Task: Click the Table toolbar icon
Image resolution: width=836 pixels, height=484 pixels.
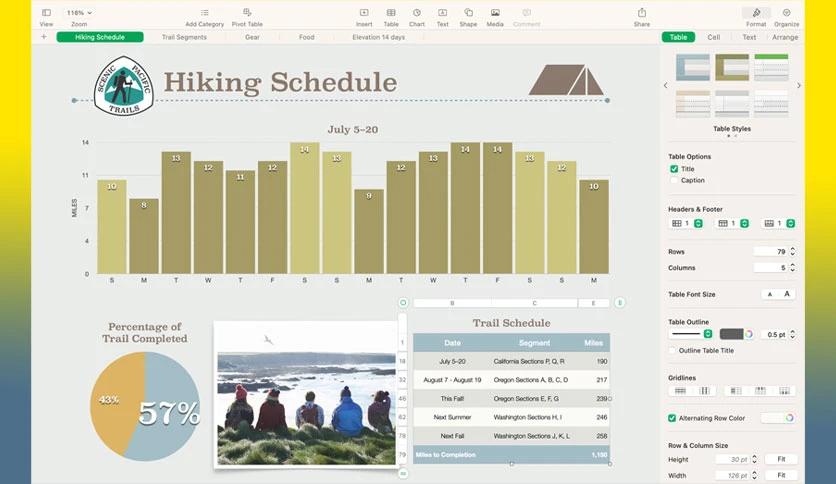Action: pyautogui.click(x=391, y=13)
